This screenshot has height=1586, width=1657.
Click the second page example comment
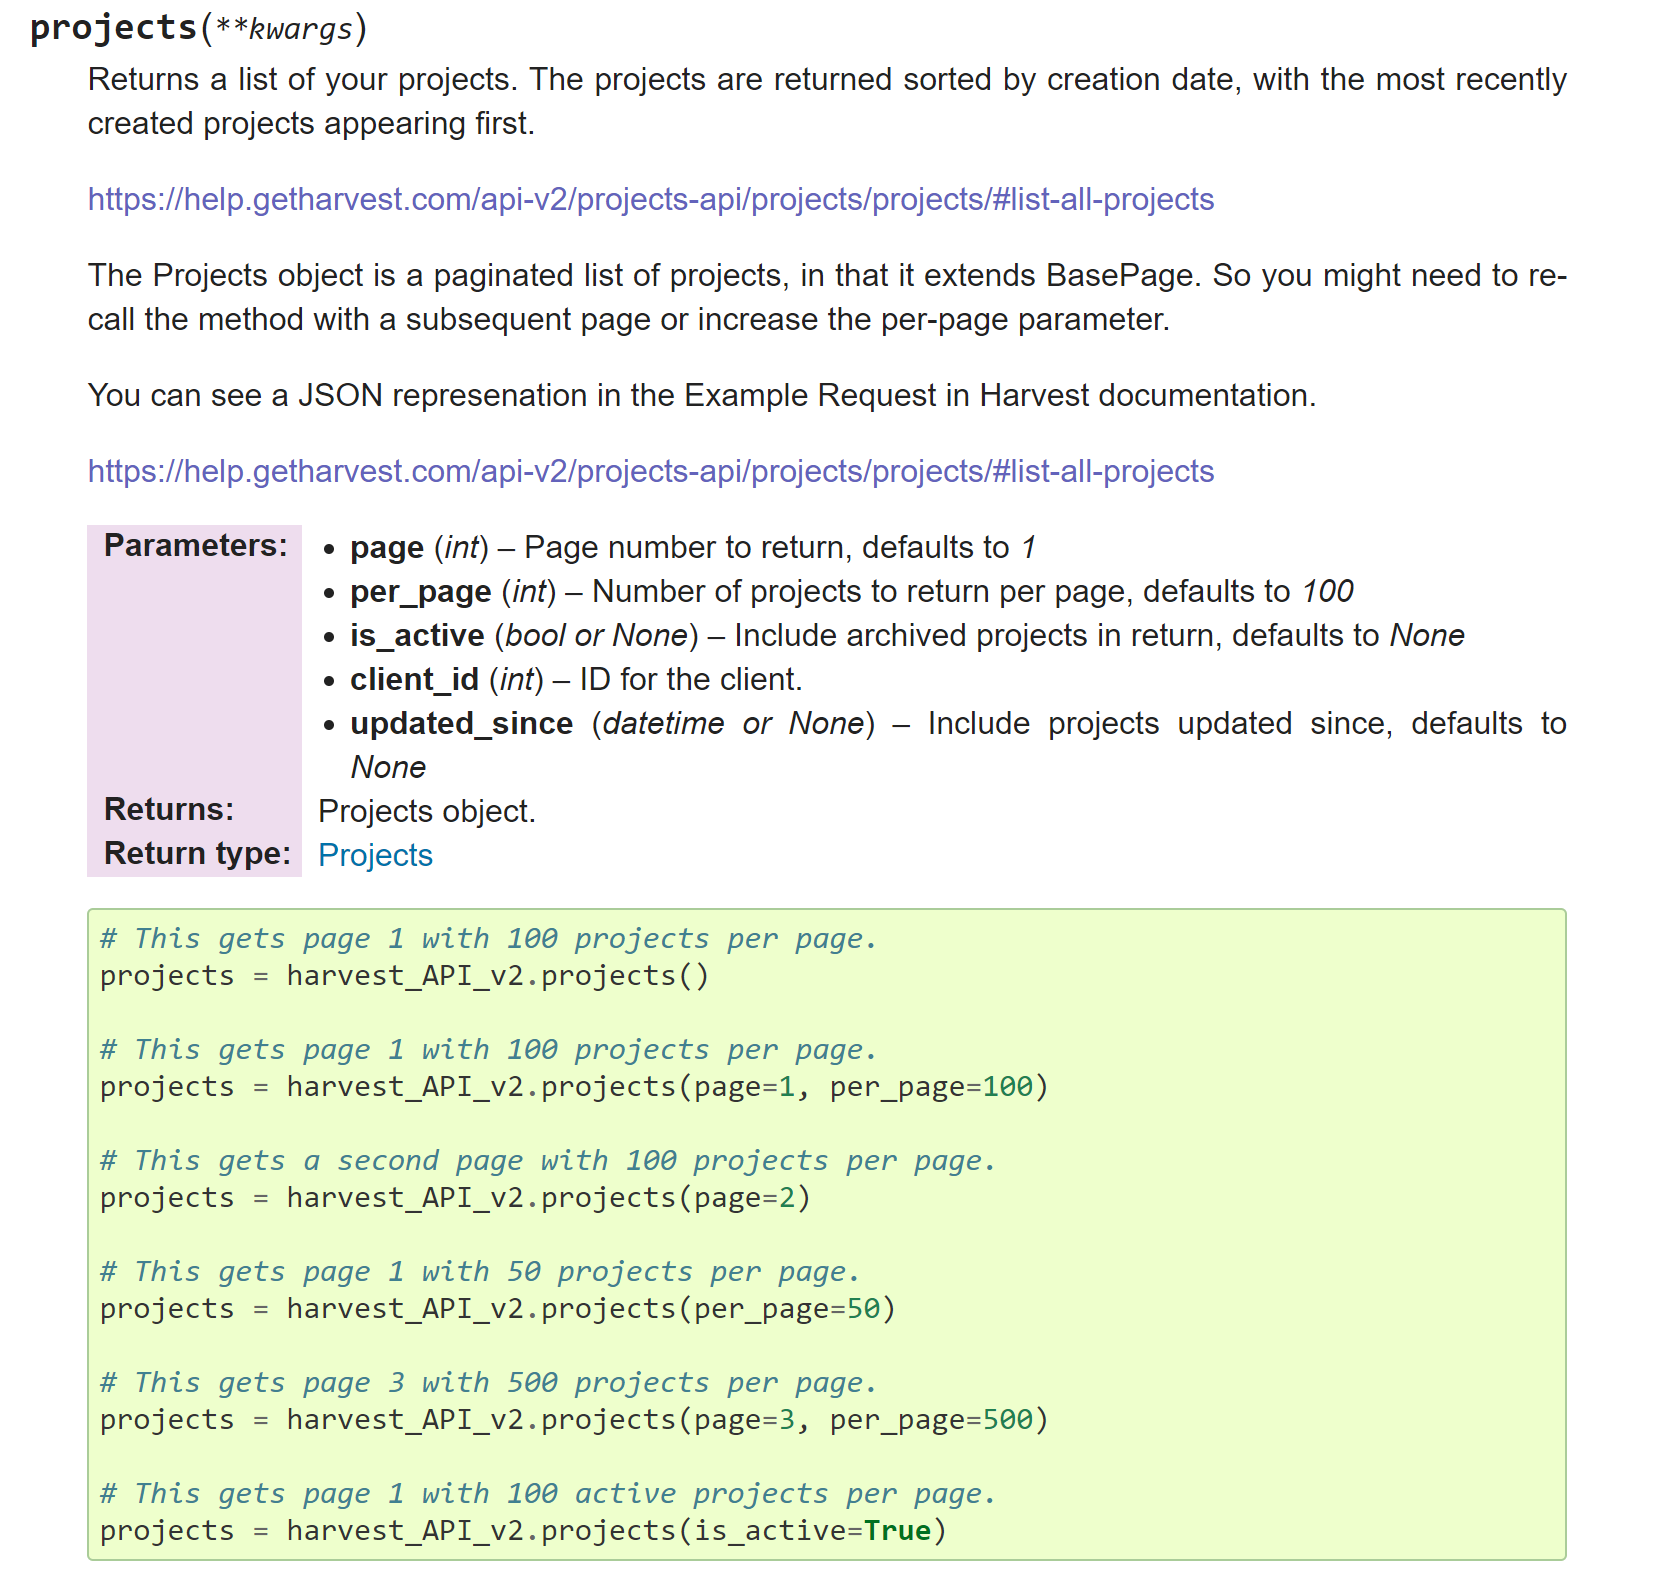pyautogui.click(x=545, y=1160)
